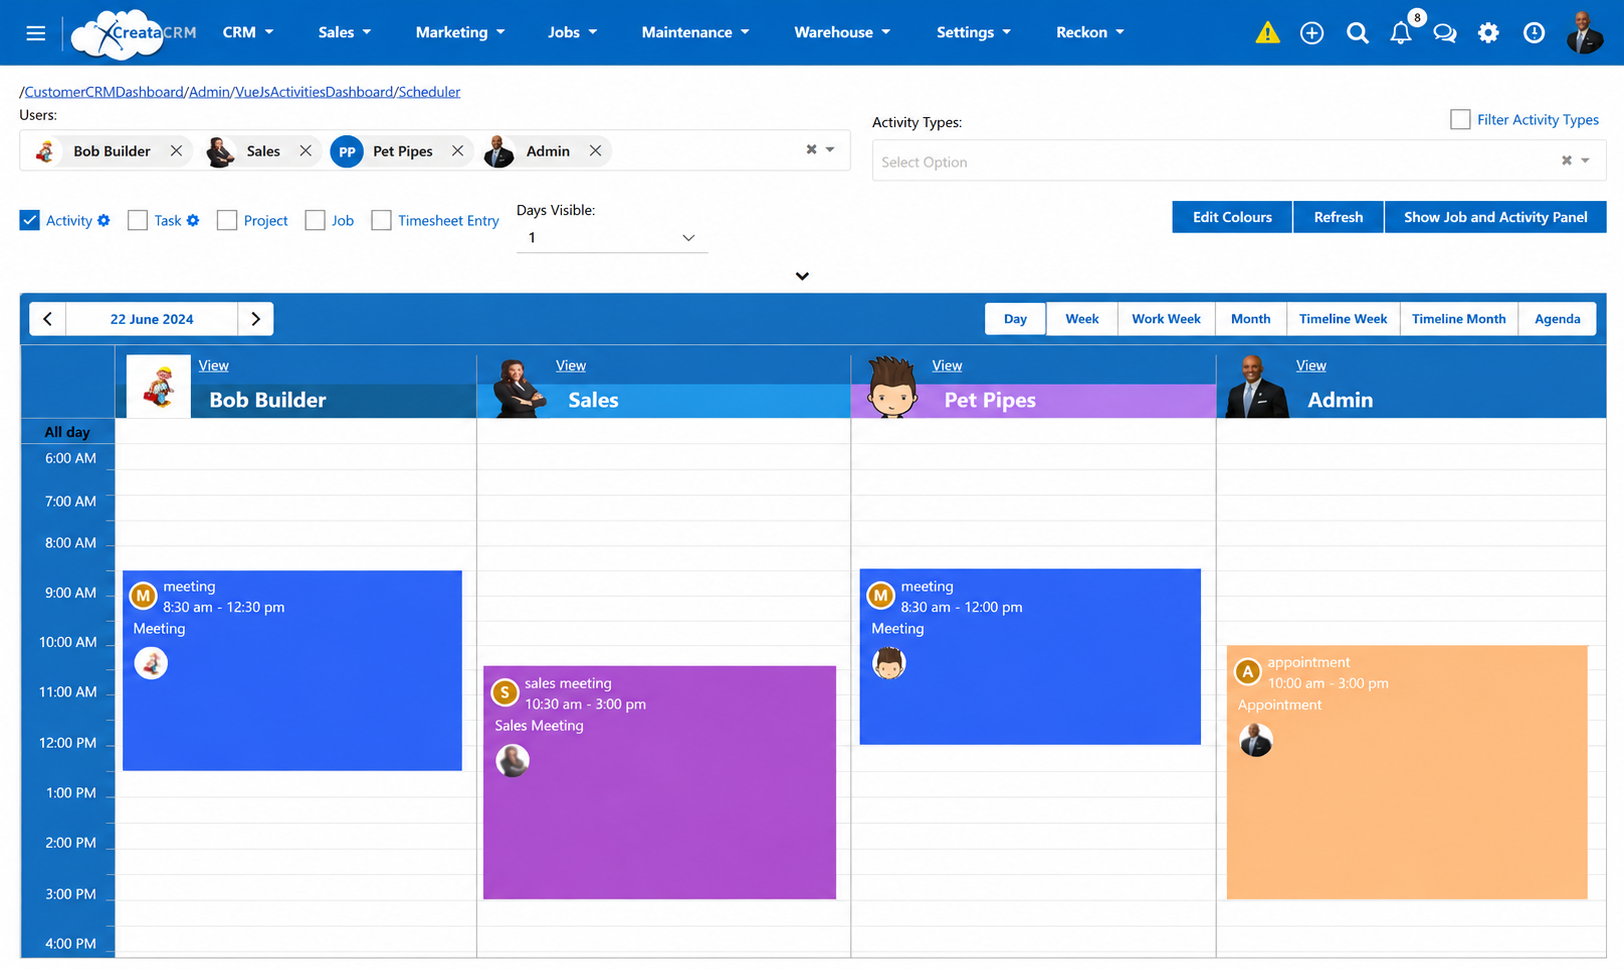The width and height of the screenshot is (1624, 969).
Task: Open user profile avatar in top bar
Action: coord(1584,33)
